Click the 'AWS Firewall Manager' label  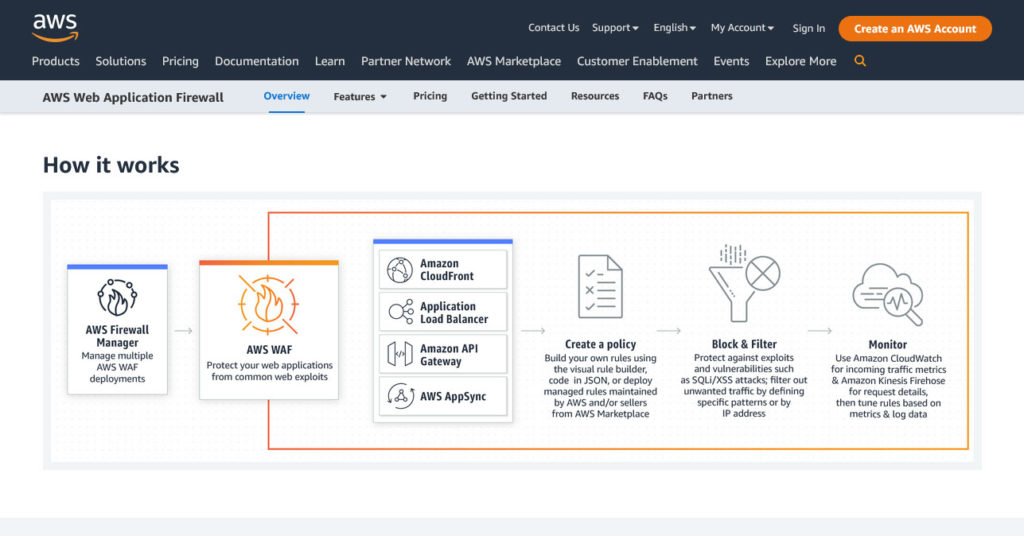pyautogui.click(x=117, y=336)
